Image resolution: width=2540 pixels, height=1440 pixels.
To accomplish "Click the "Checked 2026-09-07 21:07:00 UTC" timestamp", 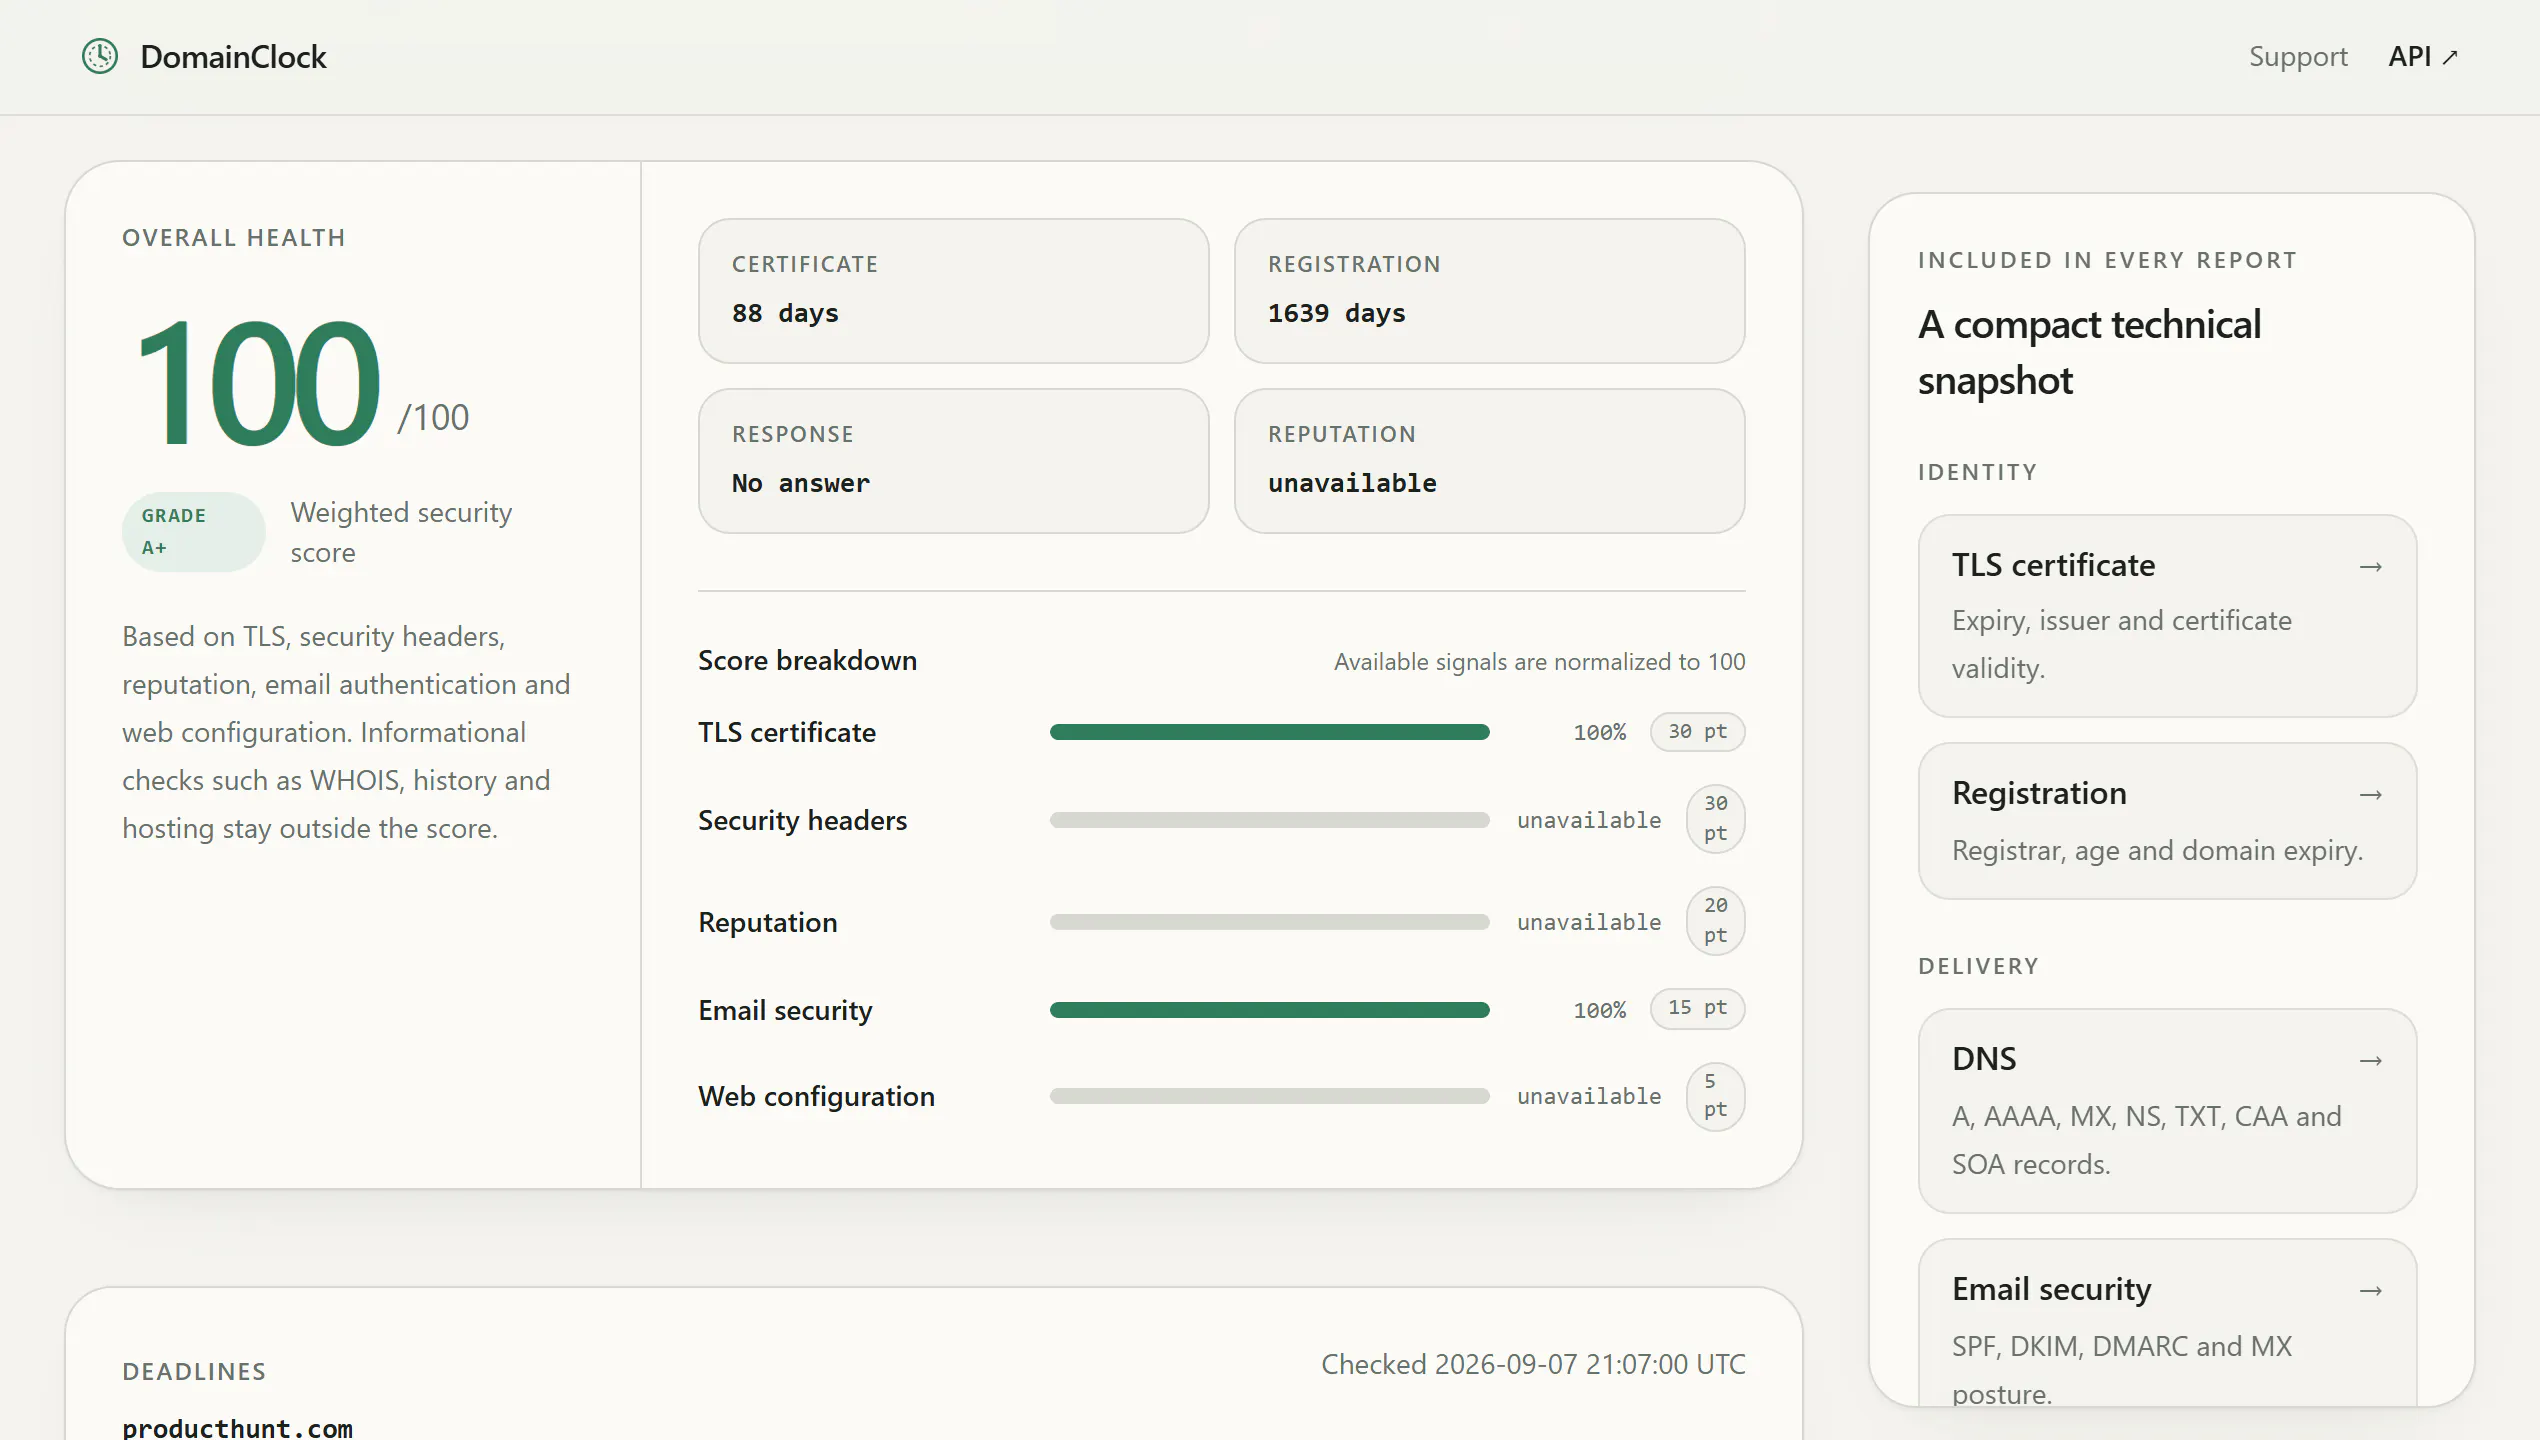I will (1533, 1365).
